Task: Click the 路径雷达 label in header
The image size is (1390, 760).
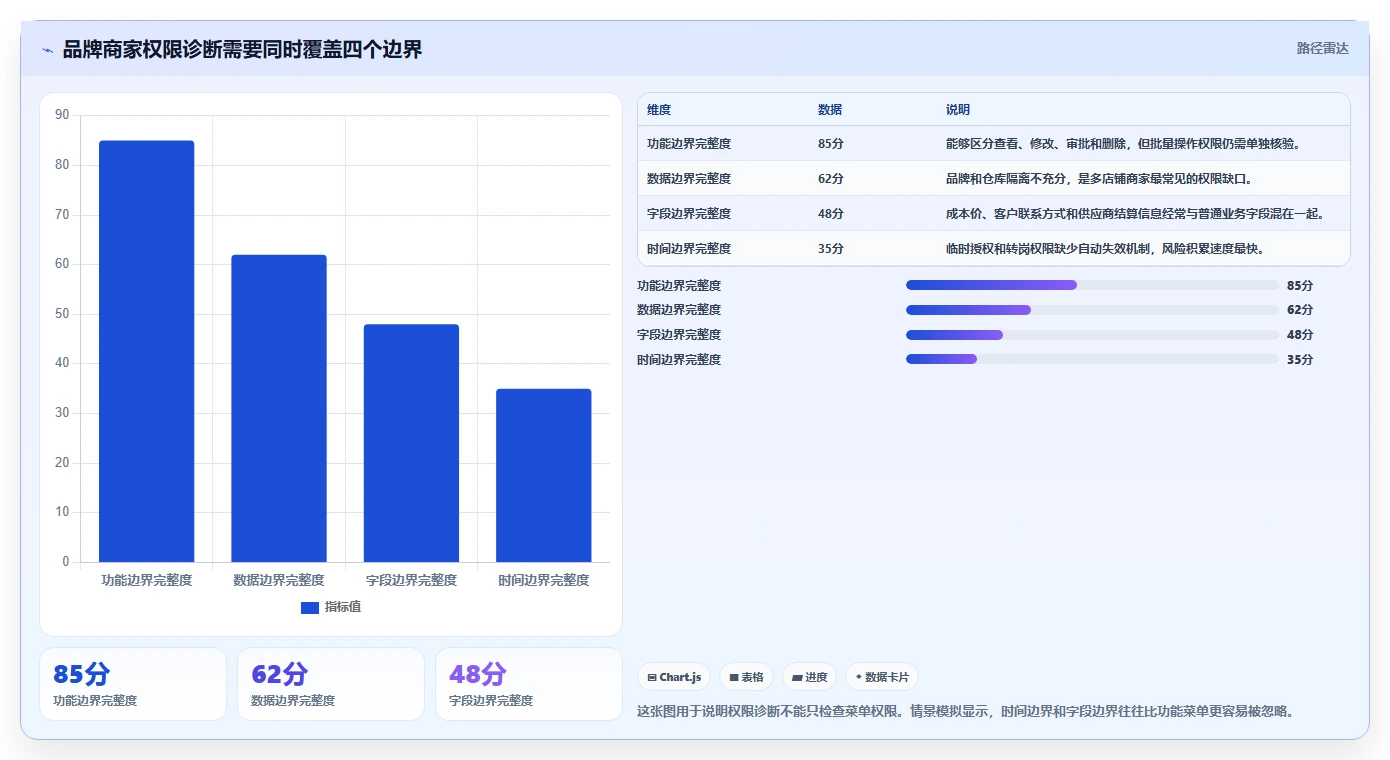Action: point(1322,48)
